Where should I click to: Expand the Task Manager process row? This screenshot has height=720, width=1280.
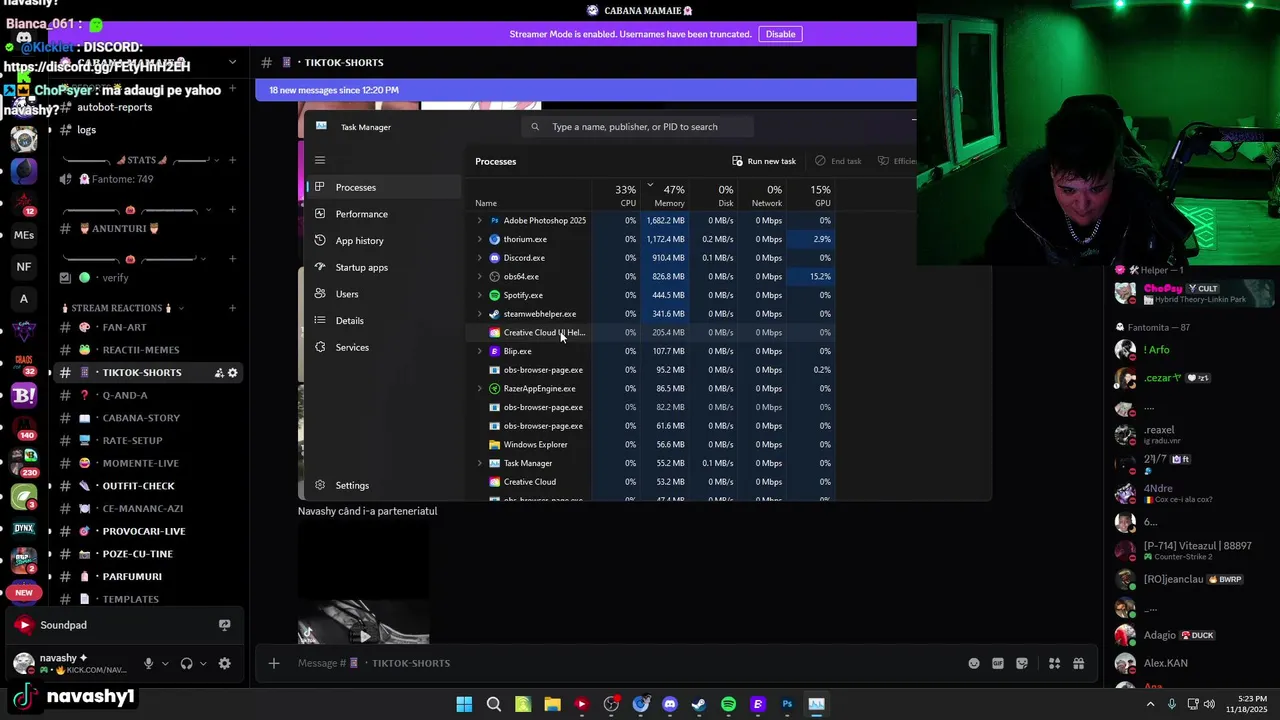[479, 463]
